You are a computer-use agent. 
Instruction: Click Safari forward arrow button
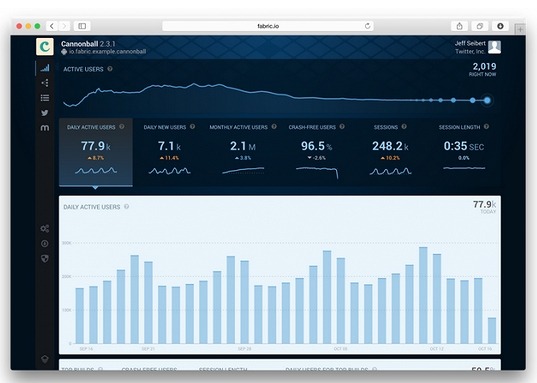pos(64,26)
